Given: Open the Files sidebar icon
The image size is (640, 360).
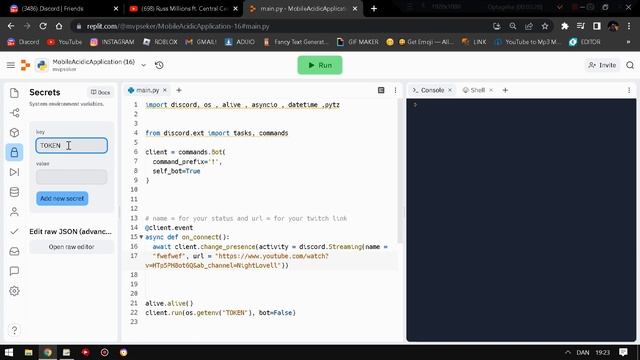Looking at the screenshot, I should (14, 93).
